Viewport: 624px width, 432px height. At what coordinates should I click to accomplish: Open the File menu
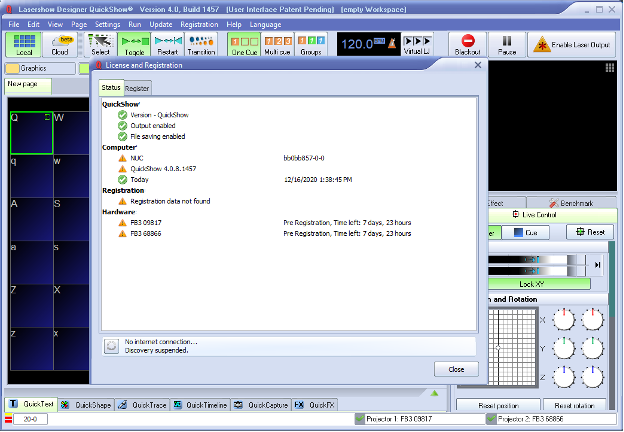pyautogui.click(x=14, y=24)
